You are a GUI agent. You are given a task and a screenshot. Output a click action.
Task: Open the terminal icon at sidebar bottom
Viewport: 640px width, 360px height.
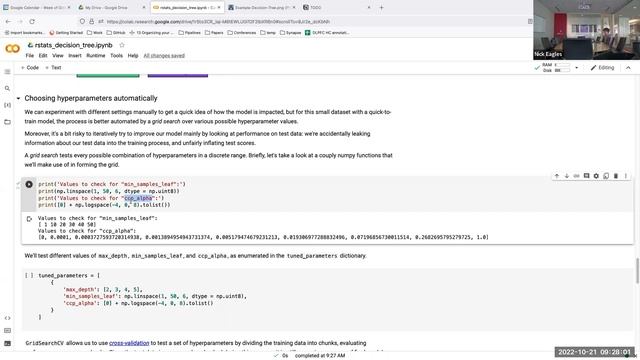click(x=7, y=344)
